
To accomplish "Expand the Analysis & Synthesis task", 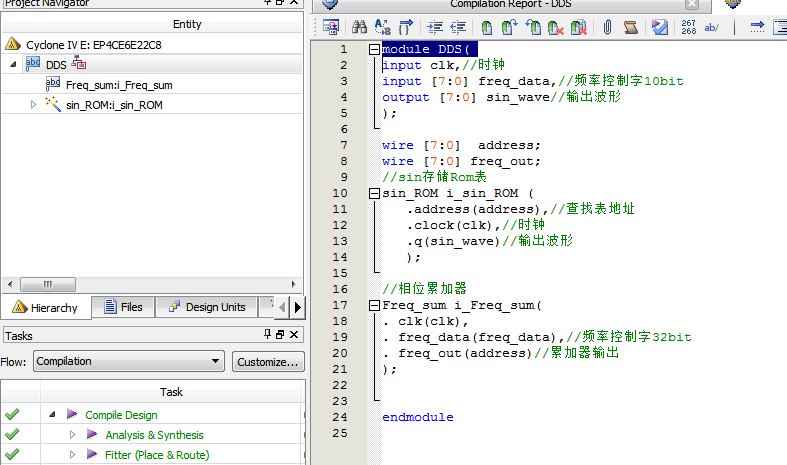I will (x=72, y=435).
